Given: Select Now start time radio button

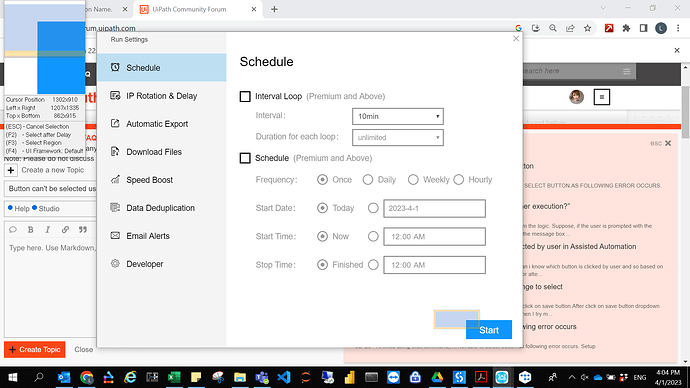Looking at the screenshot, I should click(x=322, y=236).
